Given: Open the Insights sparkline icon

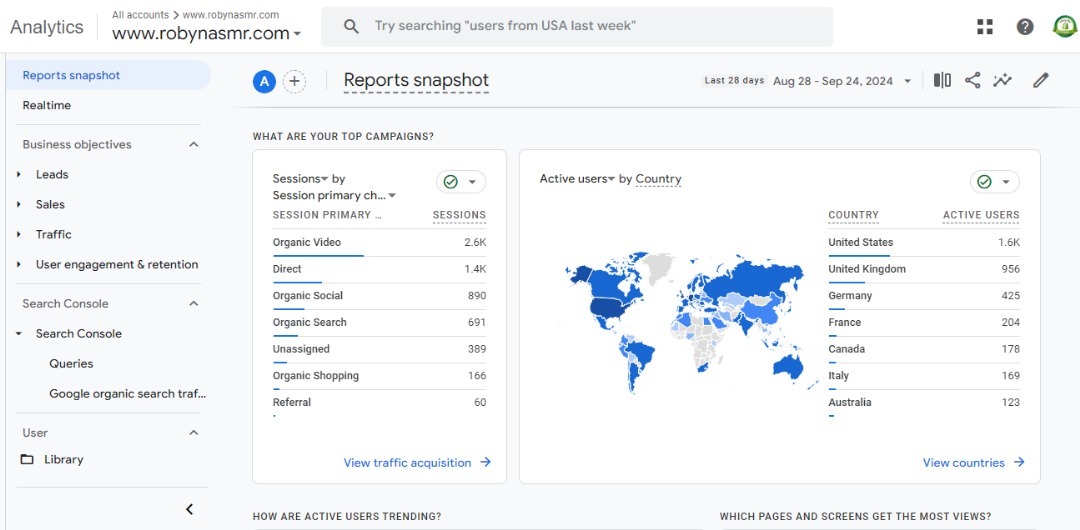Looking at the screenshot, I should pyautogui.click(x=1002, y=80).
